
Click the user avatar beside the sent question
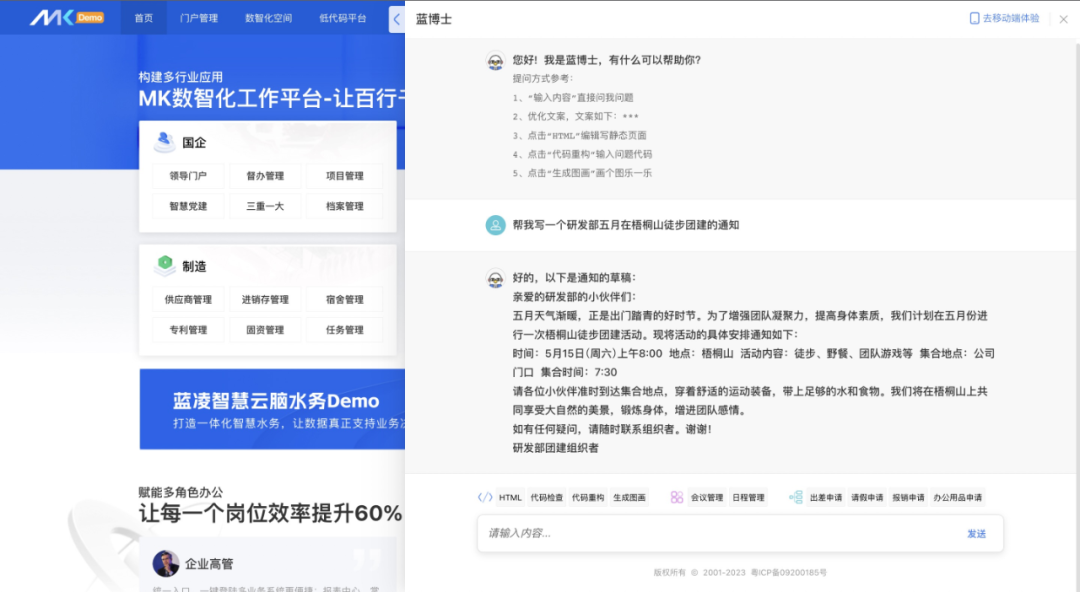[495, 225]
